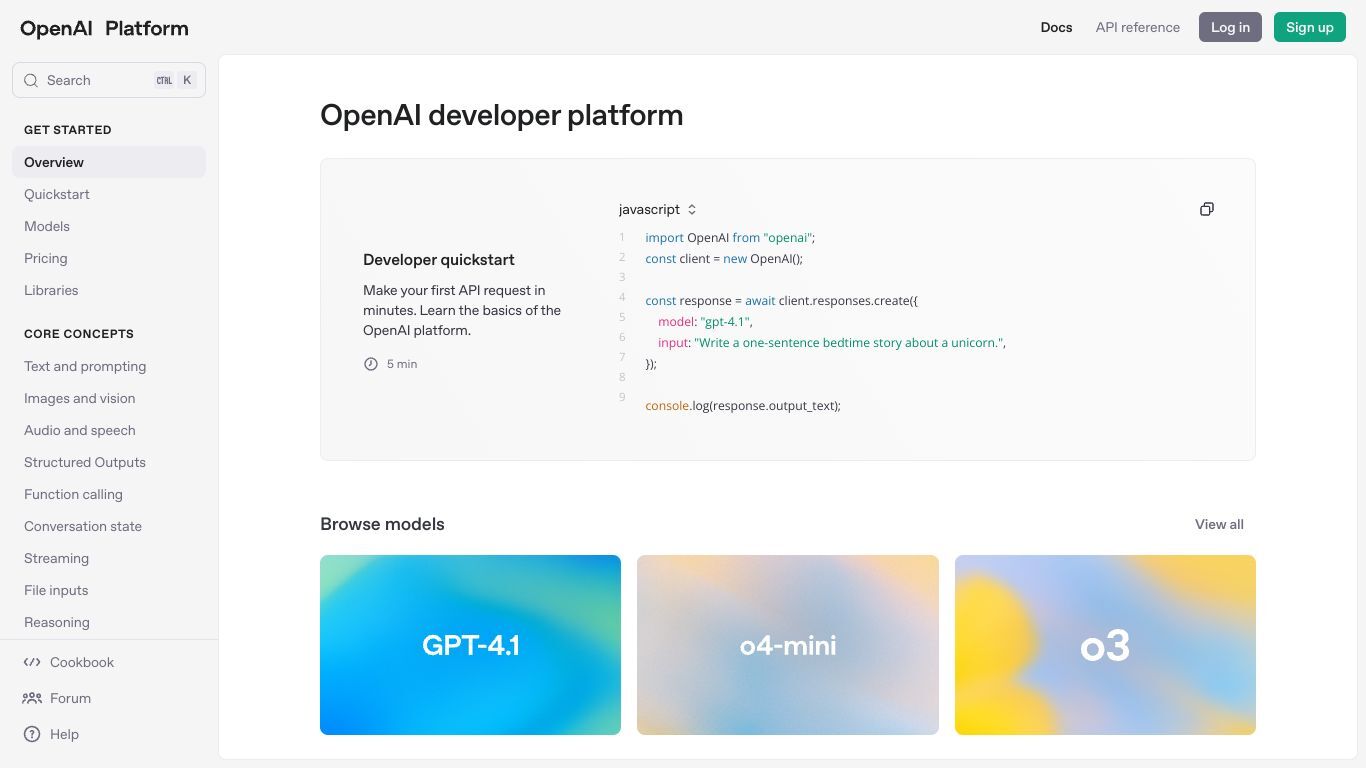
Task: Open Structured Outputs page
Action: coord(109,462)
